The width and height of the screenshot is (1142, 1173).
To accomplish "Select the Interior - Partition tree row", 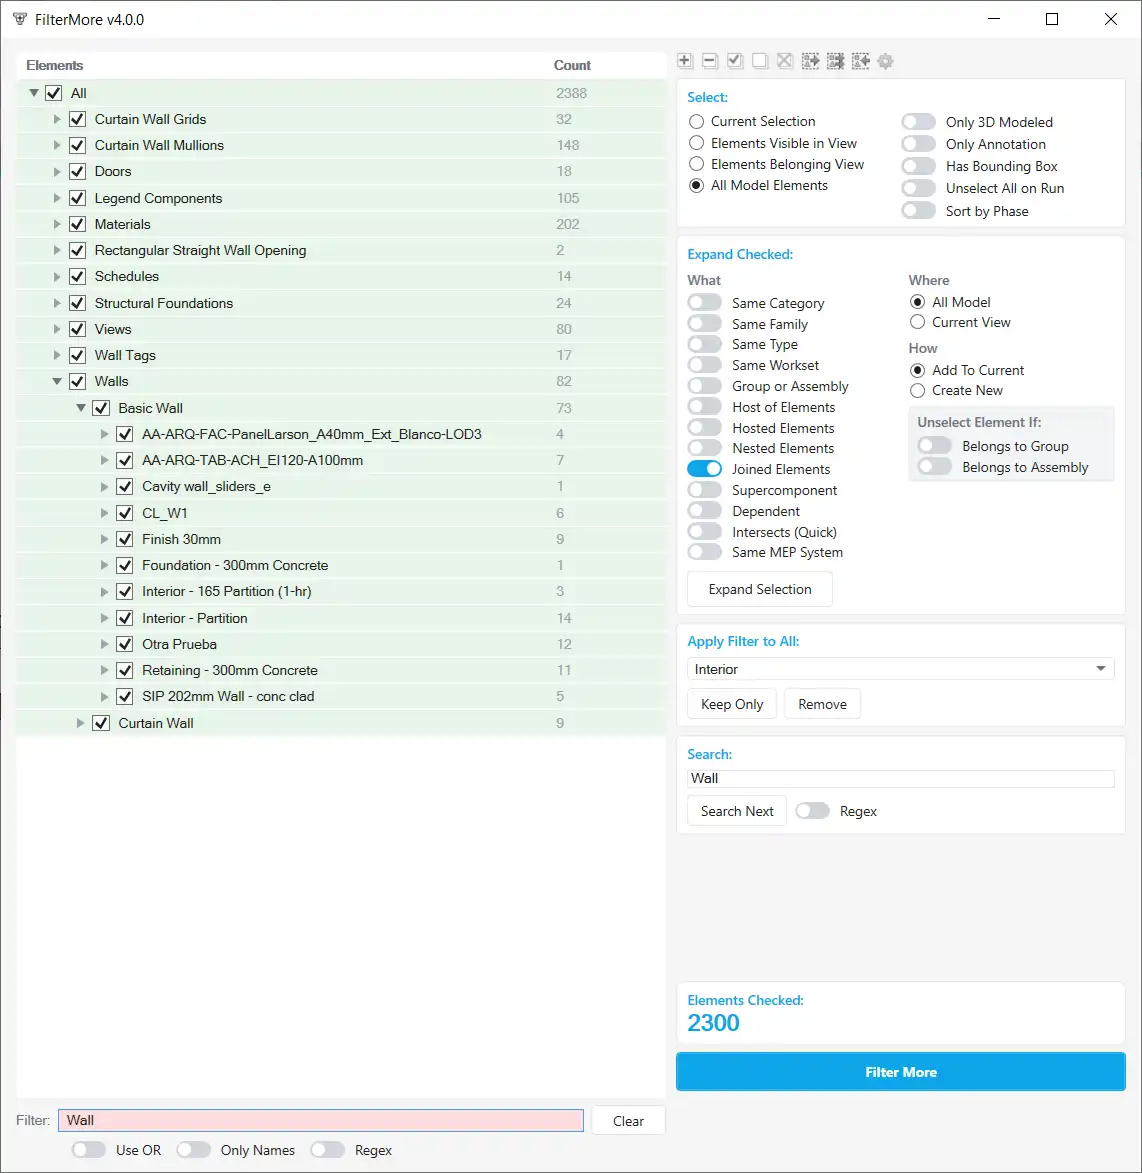I will tap(195, 618).
